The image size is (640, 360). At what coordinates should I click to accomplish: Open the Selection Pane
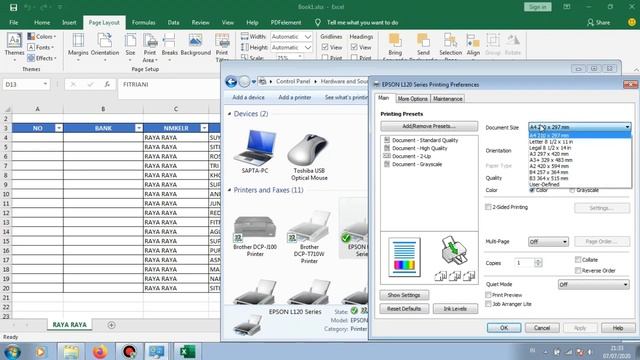[x=450, y=45]
